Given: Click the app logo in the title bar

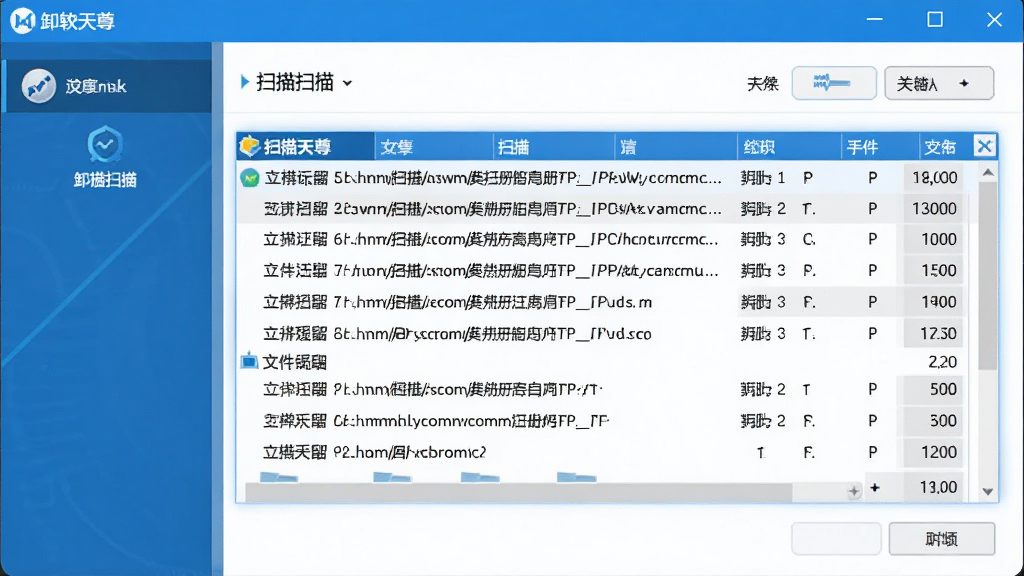Looking at the screenshot, I should click(22, 21).
